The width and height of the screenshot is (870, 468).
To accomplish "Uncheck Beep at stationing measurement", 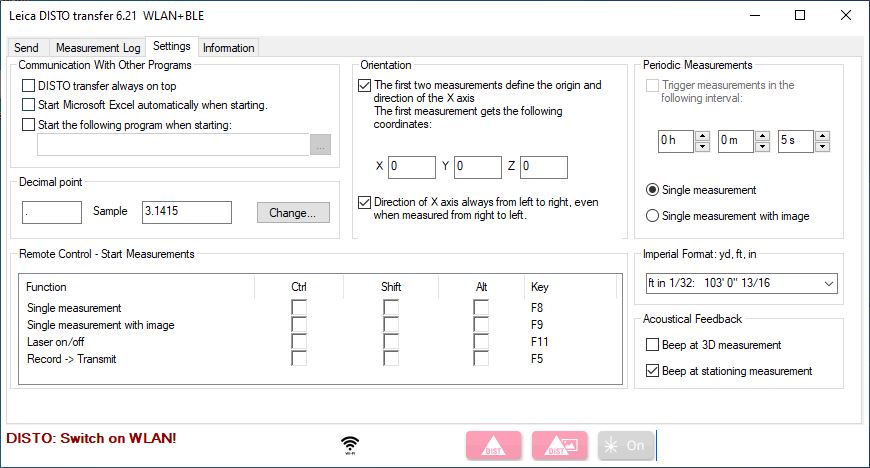I will pos(653,371).
